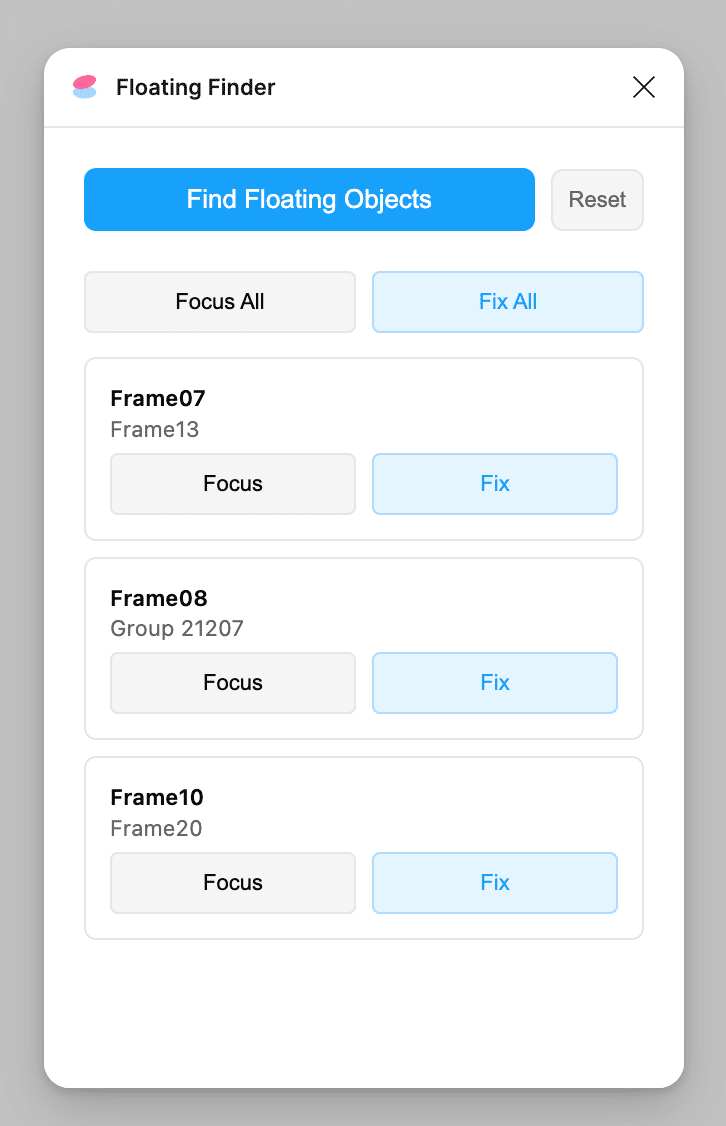726x1126 pixels.
Task: Click the Reset button
Action: click(597, 200)
